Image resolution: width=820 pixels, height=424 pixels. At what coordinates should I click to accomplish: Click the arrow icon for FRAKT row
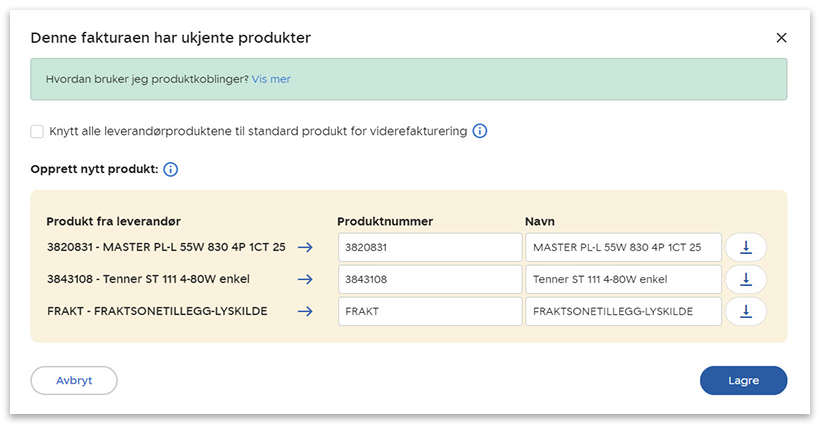click(x=305, y=311)
